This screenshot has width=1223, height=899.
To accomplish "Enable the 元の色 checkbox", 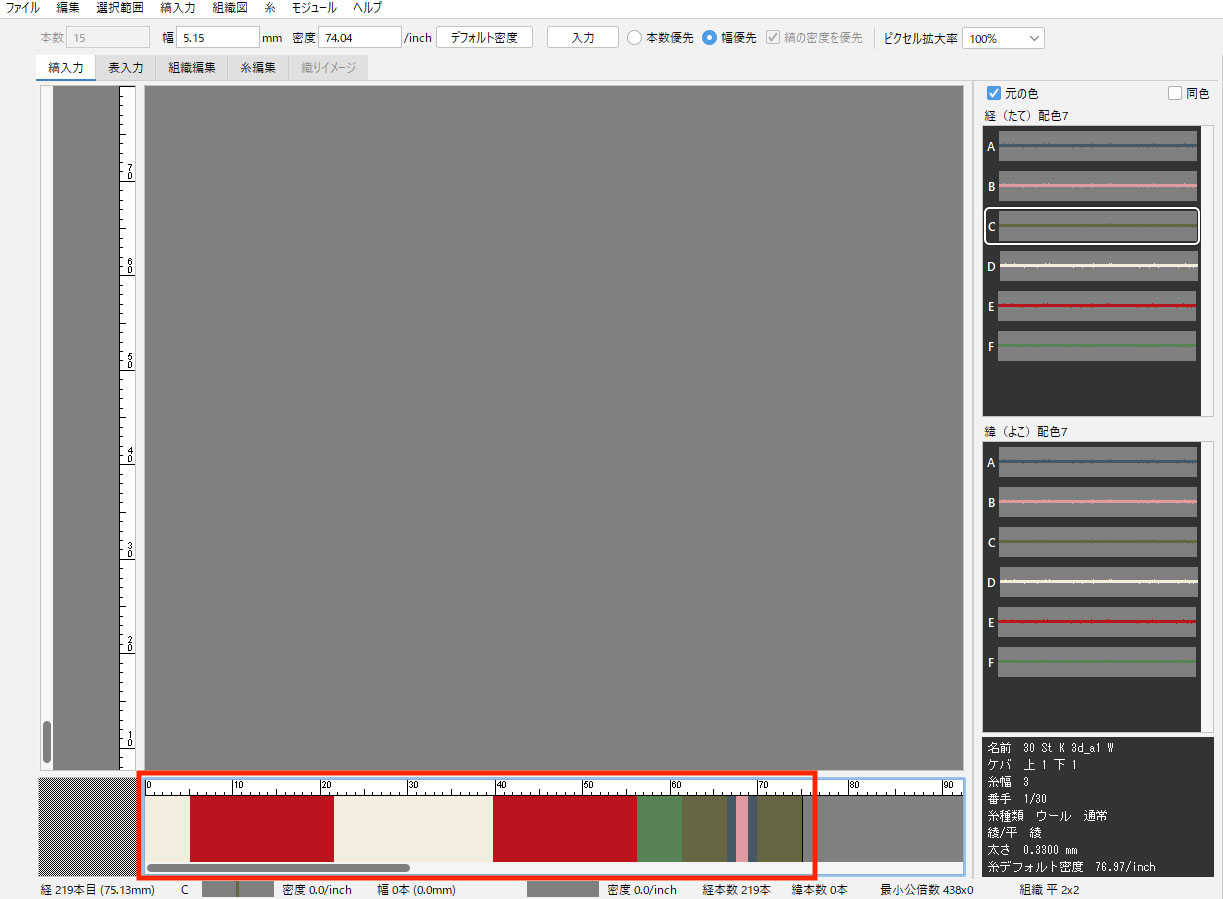I will pyautogui.click(x=994, y=93).
